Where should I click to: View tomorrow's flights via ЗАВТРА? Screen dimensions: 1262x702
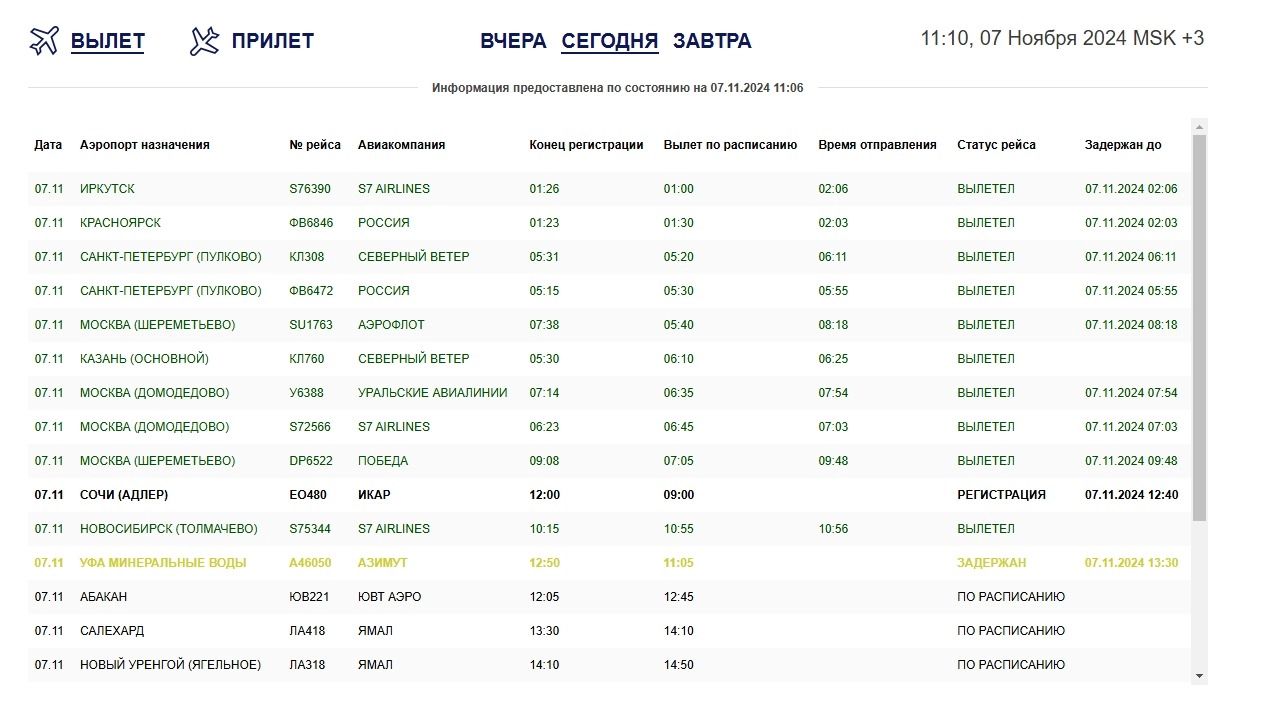click(712, 41)
